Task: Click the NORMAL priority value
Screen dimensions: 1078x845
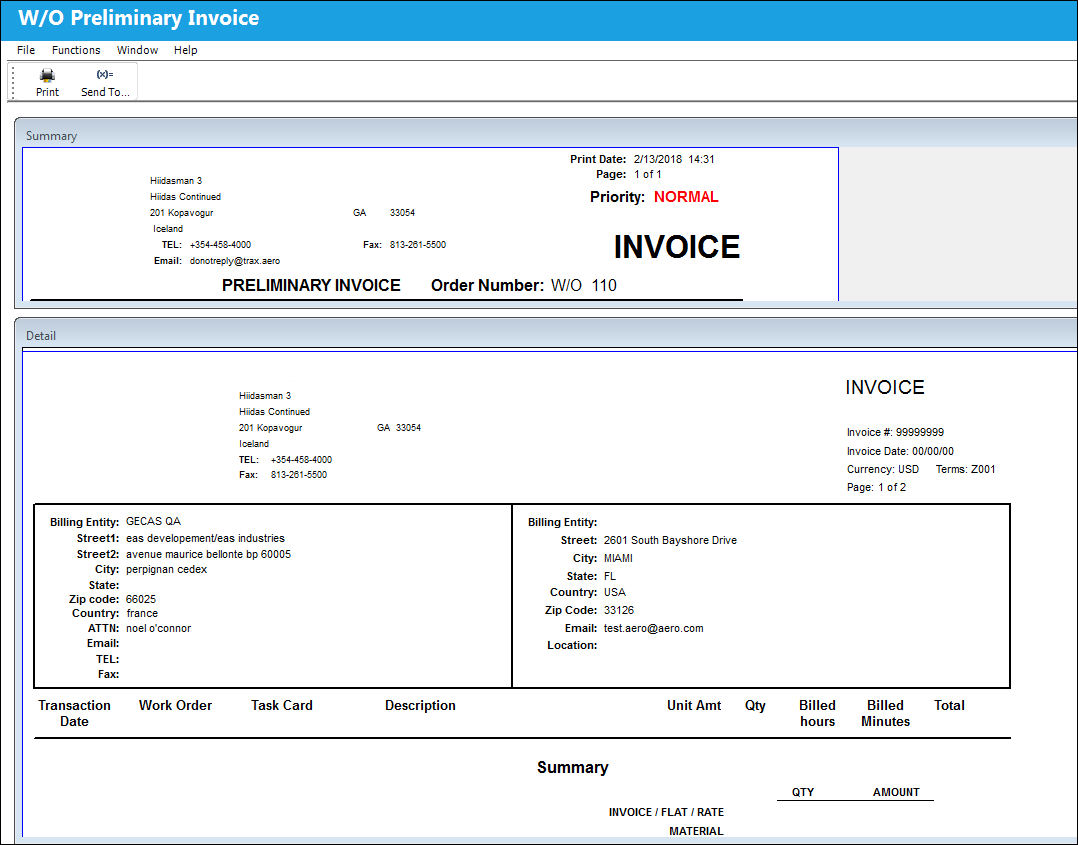Action: coord(685,197)
